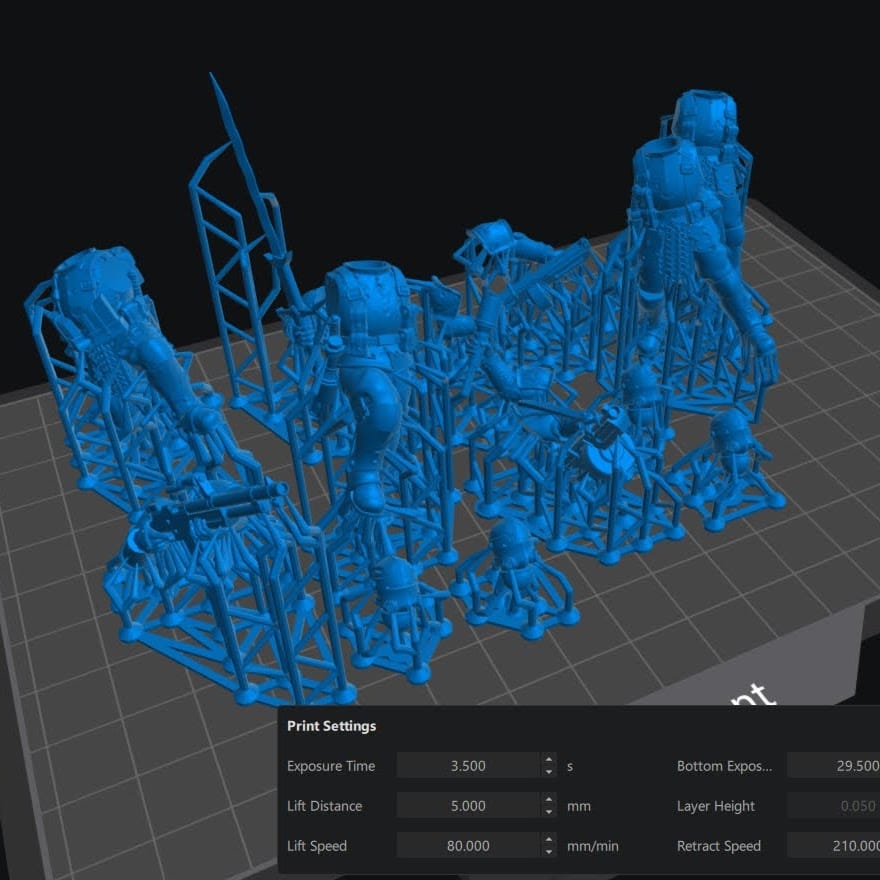This screenshot has width=880, height=880.
Task: Decrease Lift Distance with the down arrow
Action: tap(549, 812)
